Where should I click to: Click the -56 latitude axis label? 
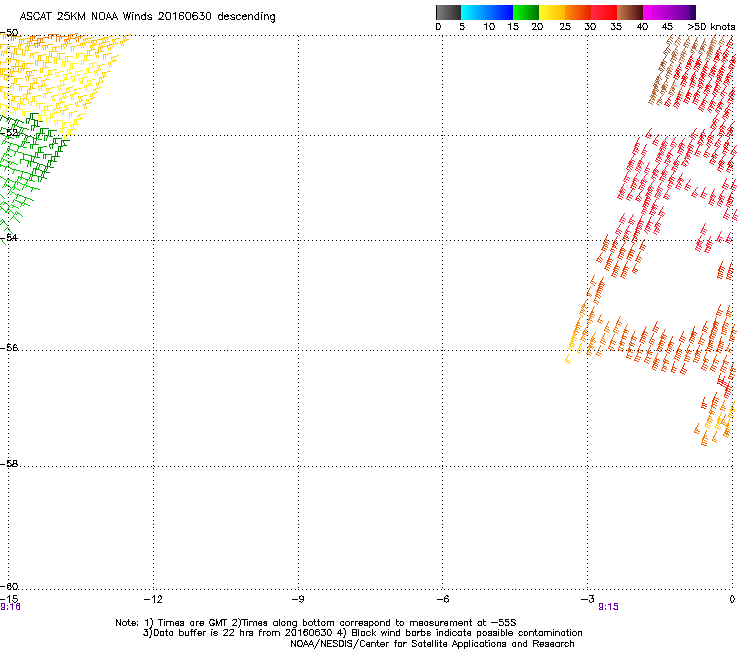click(9, 348)
